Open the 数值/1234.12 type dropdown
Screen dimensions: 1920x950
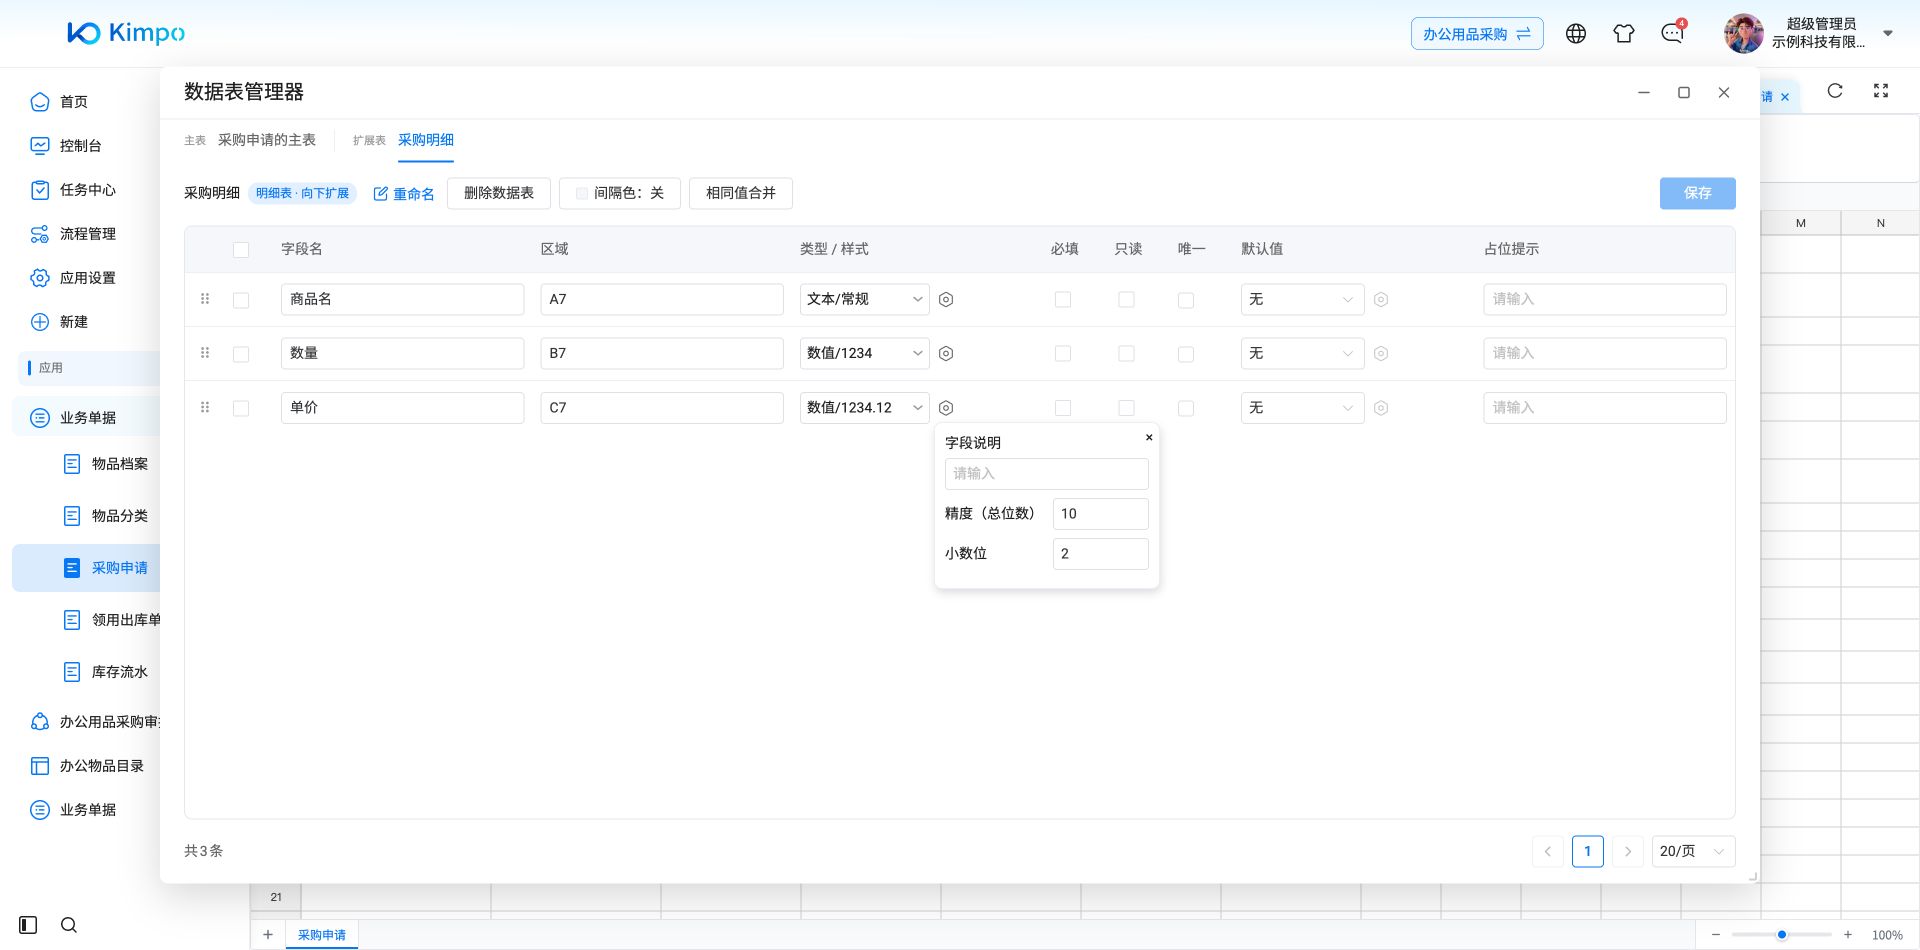864,407
